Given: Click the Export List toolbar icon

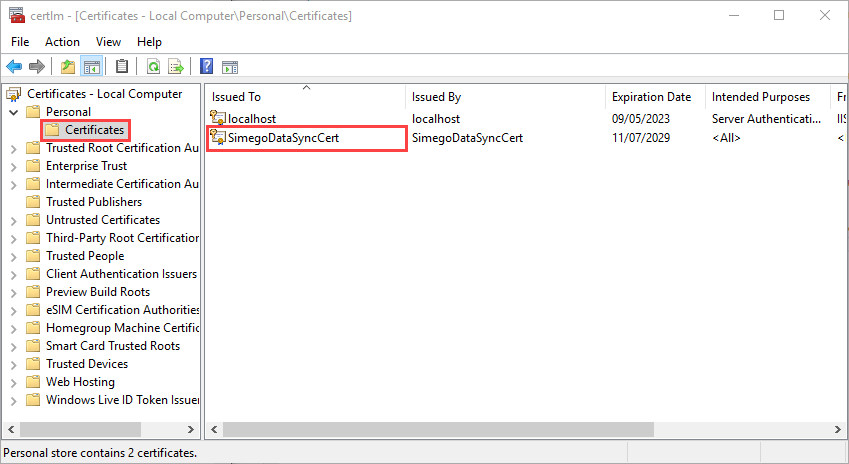Looking at the screenshot, I should pyautogui.click(x=176, y=67).
